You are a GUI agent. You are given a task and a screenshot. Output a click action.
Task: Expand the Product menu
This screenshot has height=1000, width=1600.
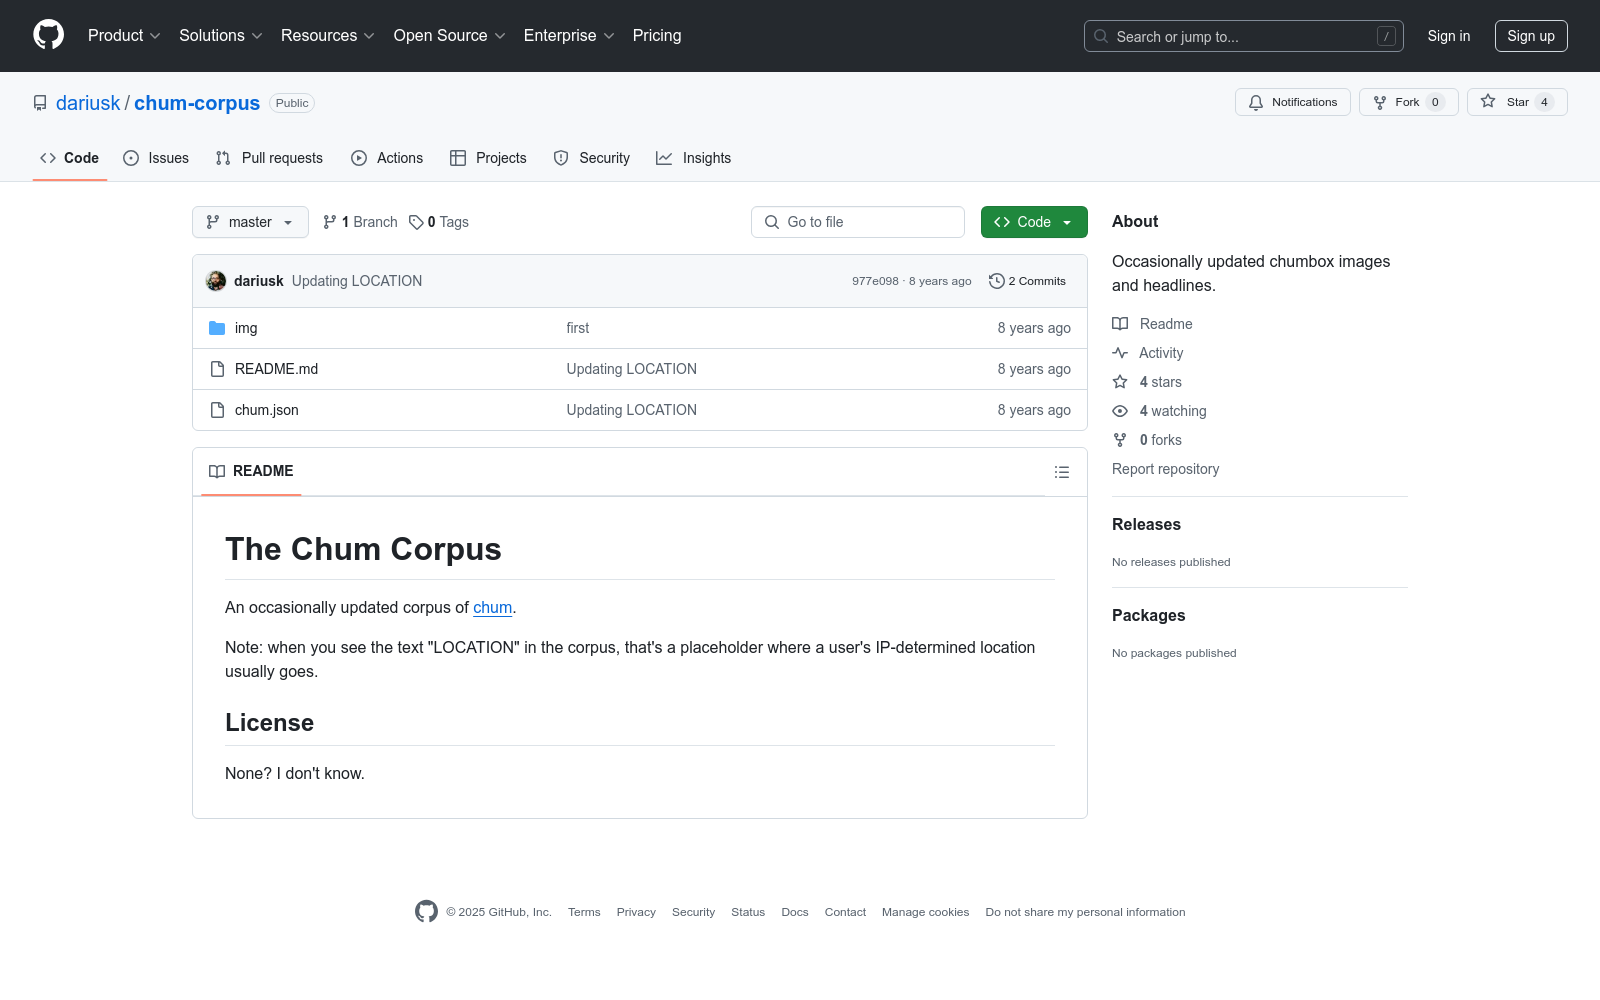click(x=124, y=36)
